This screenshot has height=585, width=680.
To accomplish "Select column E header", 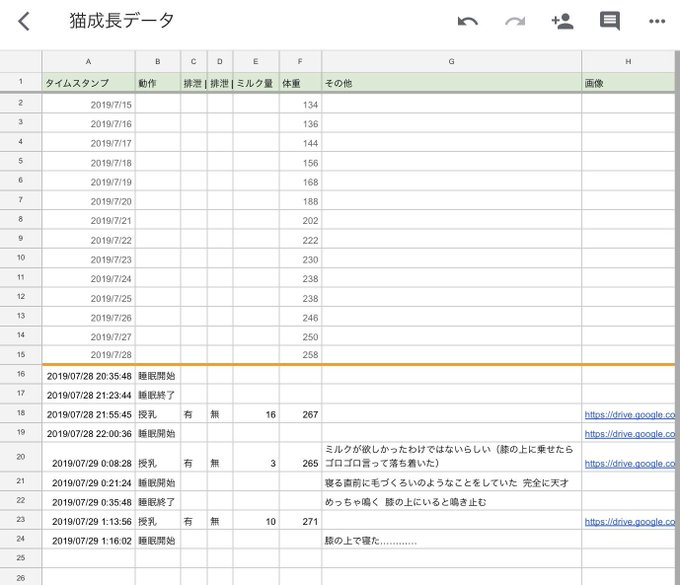I will point(256,62).
